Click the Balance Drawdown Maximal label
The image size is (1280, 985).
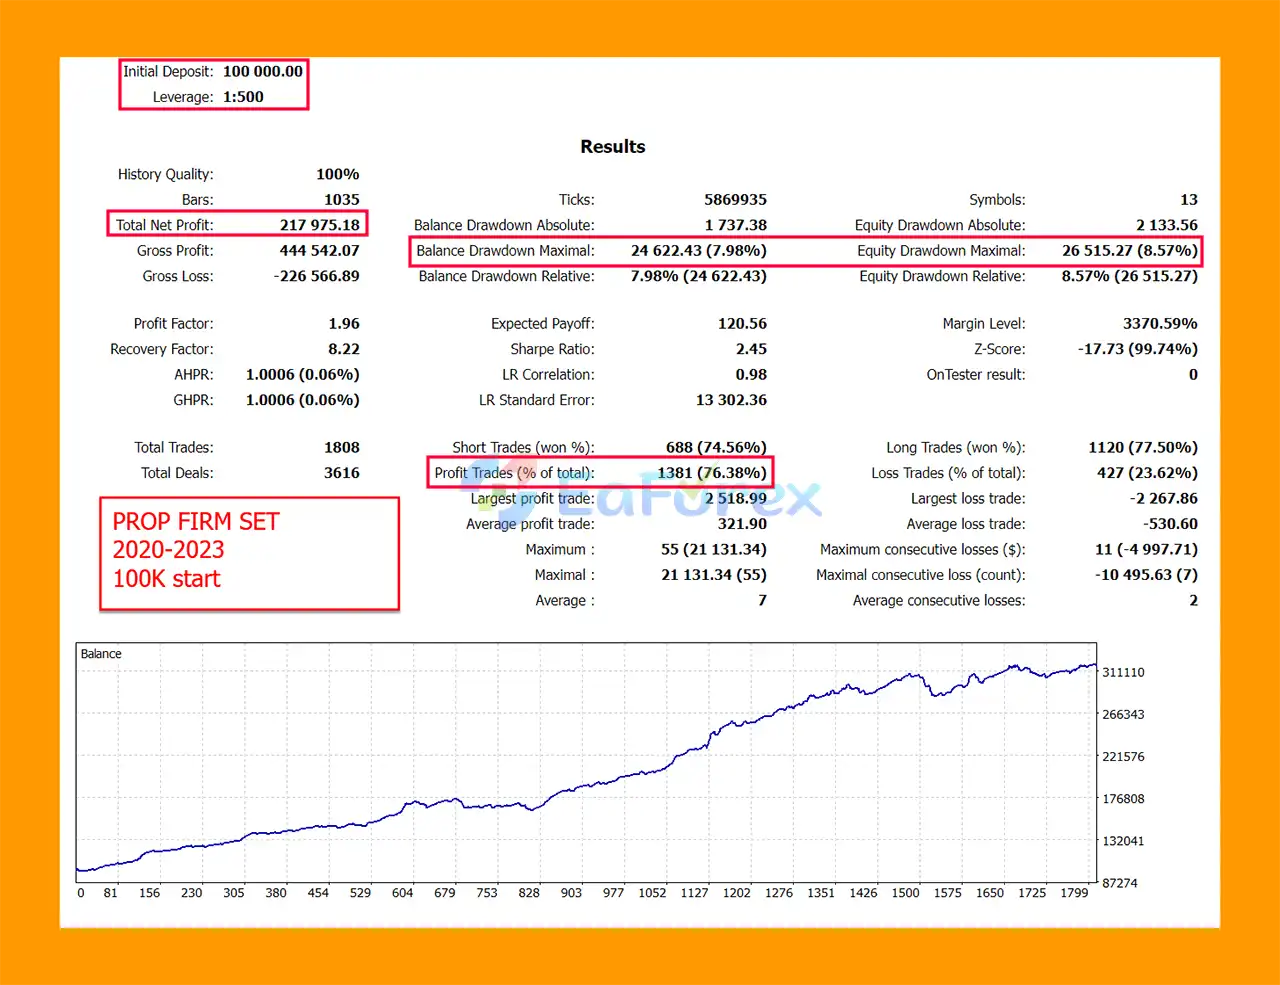tap(505, 251)
